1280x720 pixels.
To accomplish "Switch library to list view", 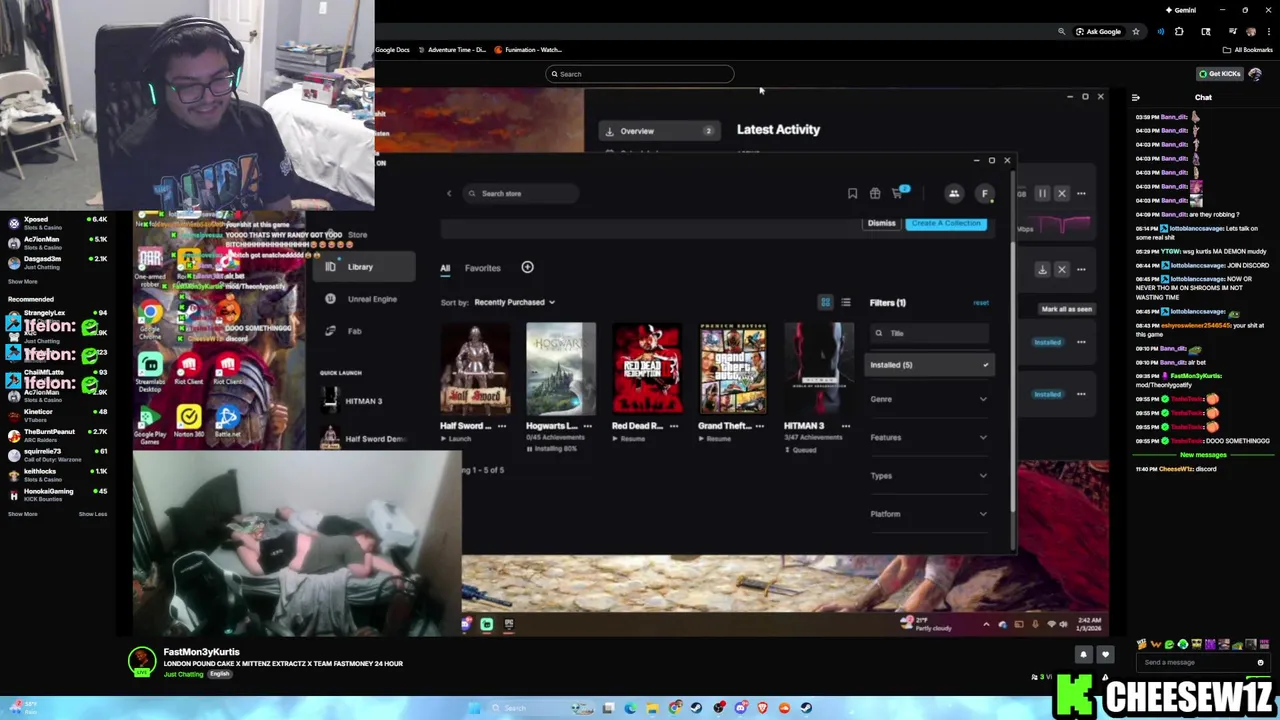I will click(846, 302).
